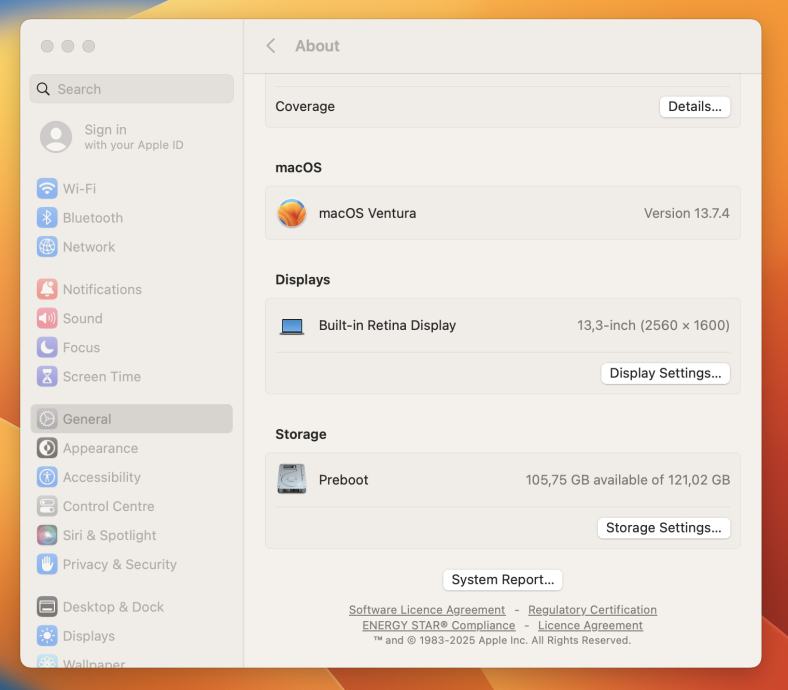Screen dimensions: 788x690
Task: Open the Accessibility icon
Action: click(x=47, y=477)
